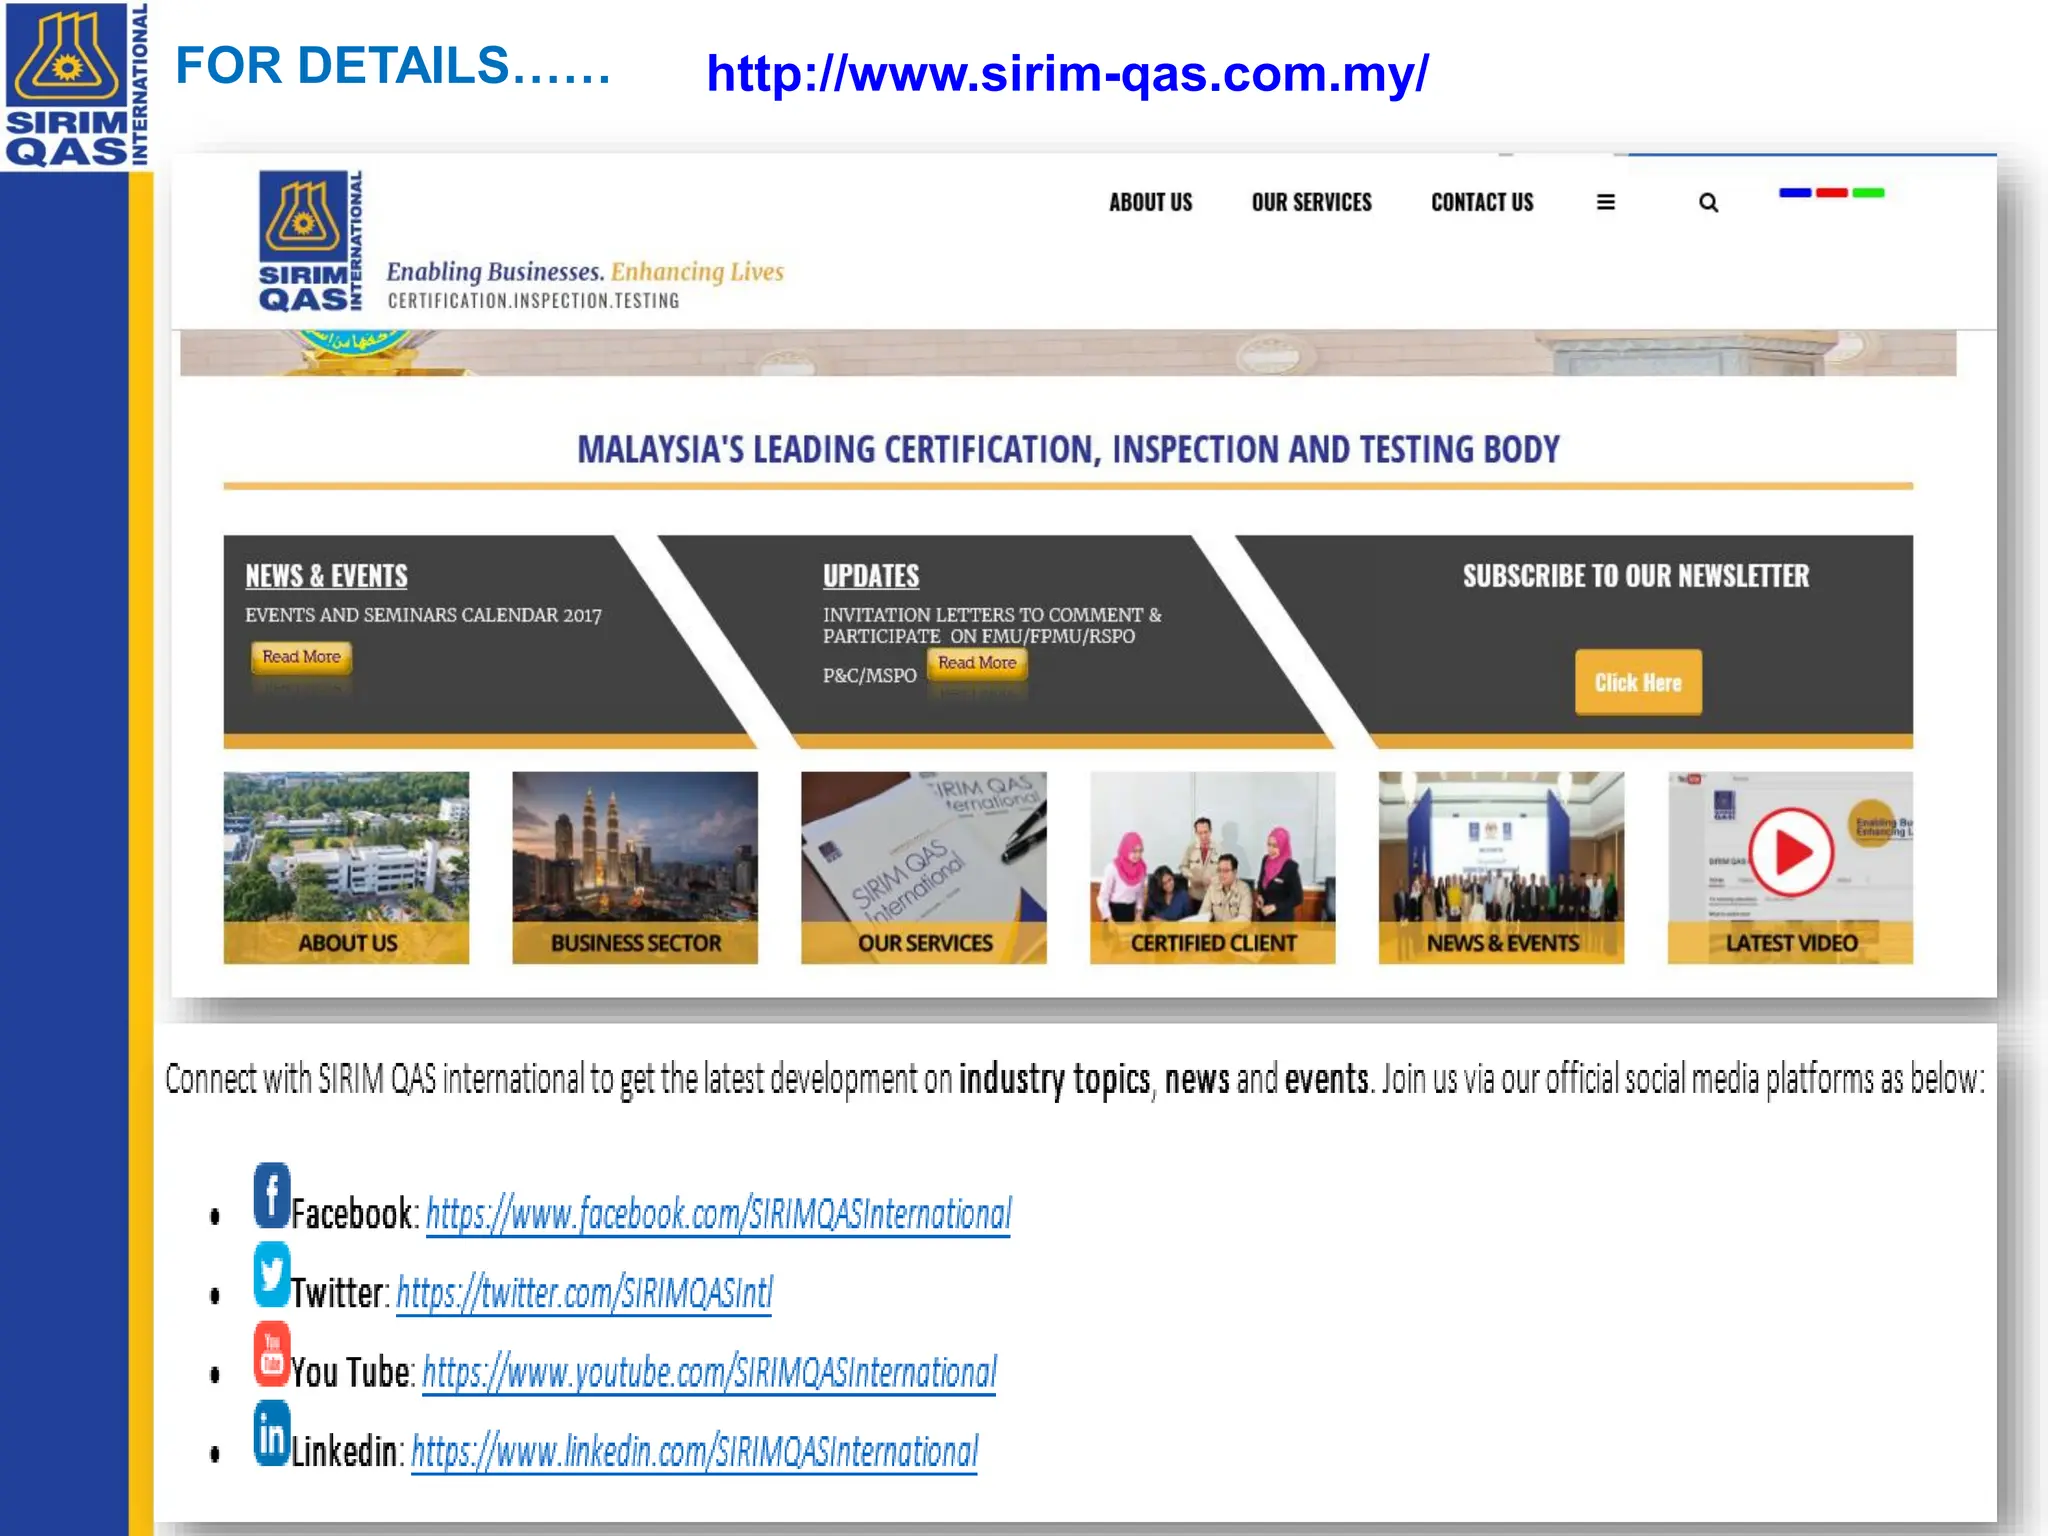This screenshot has height=1536, width=2048.
Task: Click the Twitter bird icon
Action: click(271, 1274)
